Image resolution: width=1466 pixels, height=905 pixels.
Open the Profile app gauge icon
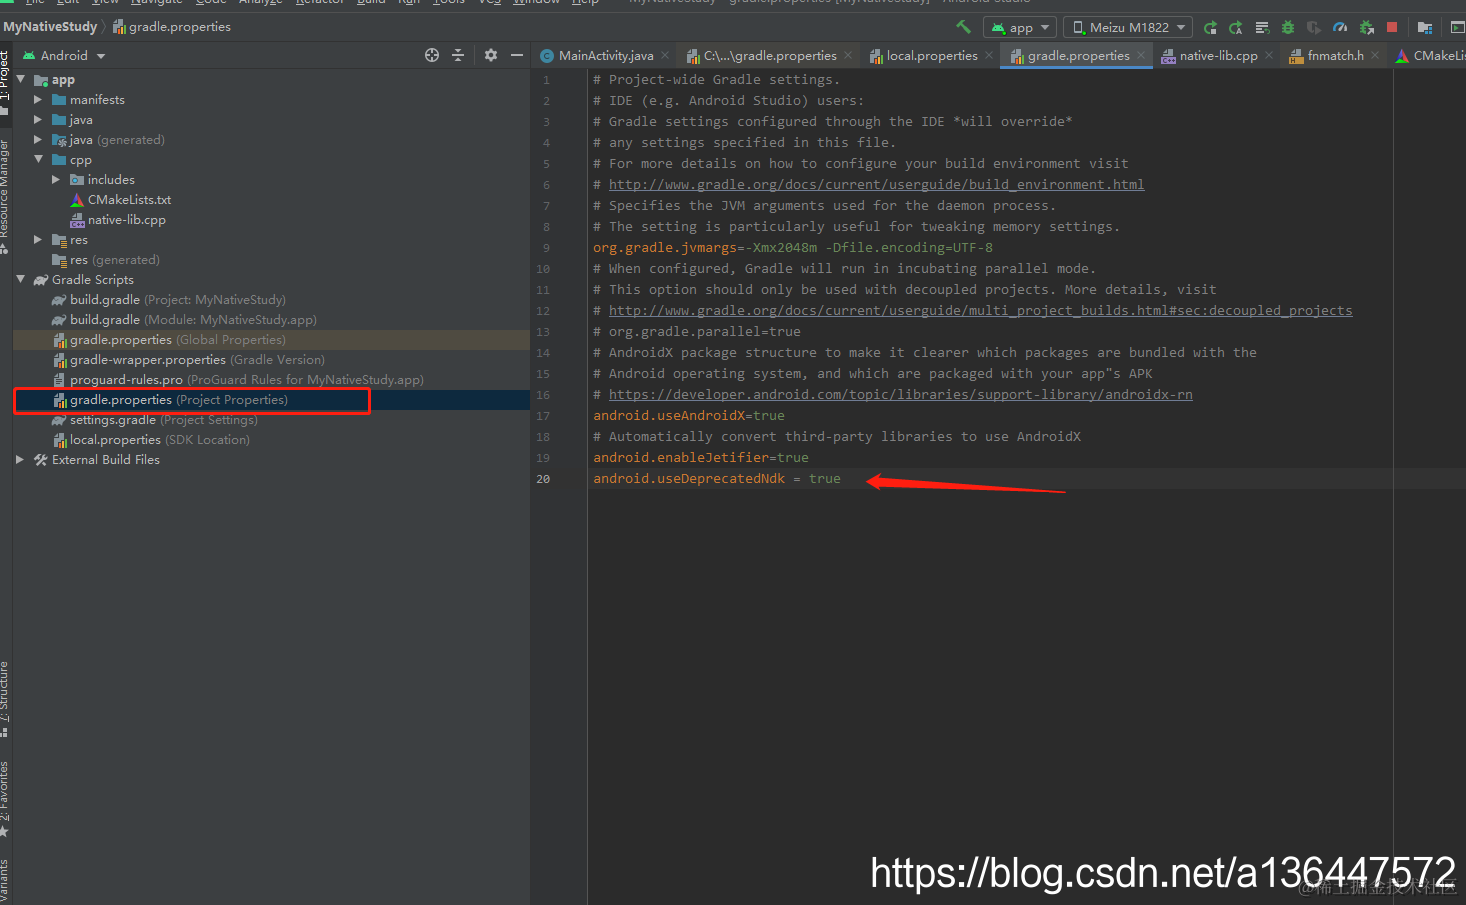click(x=1340, y=27)
